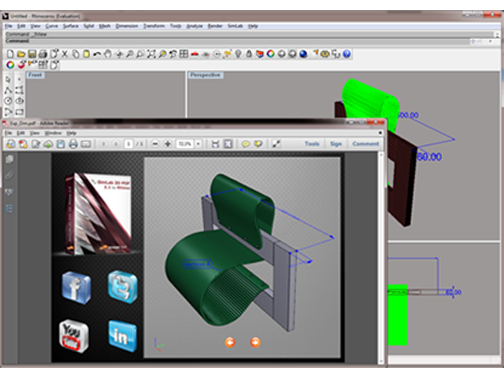Click the light bulb icon in Rhino toolbar

point(238,54)
